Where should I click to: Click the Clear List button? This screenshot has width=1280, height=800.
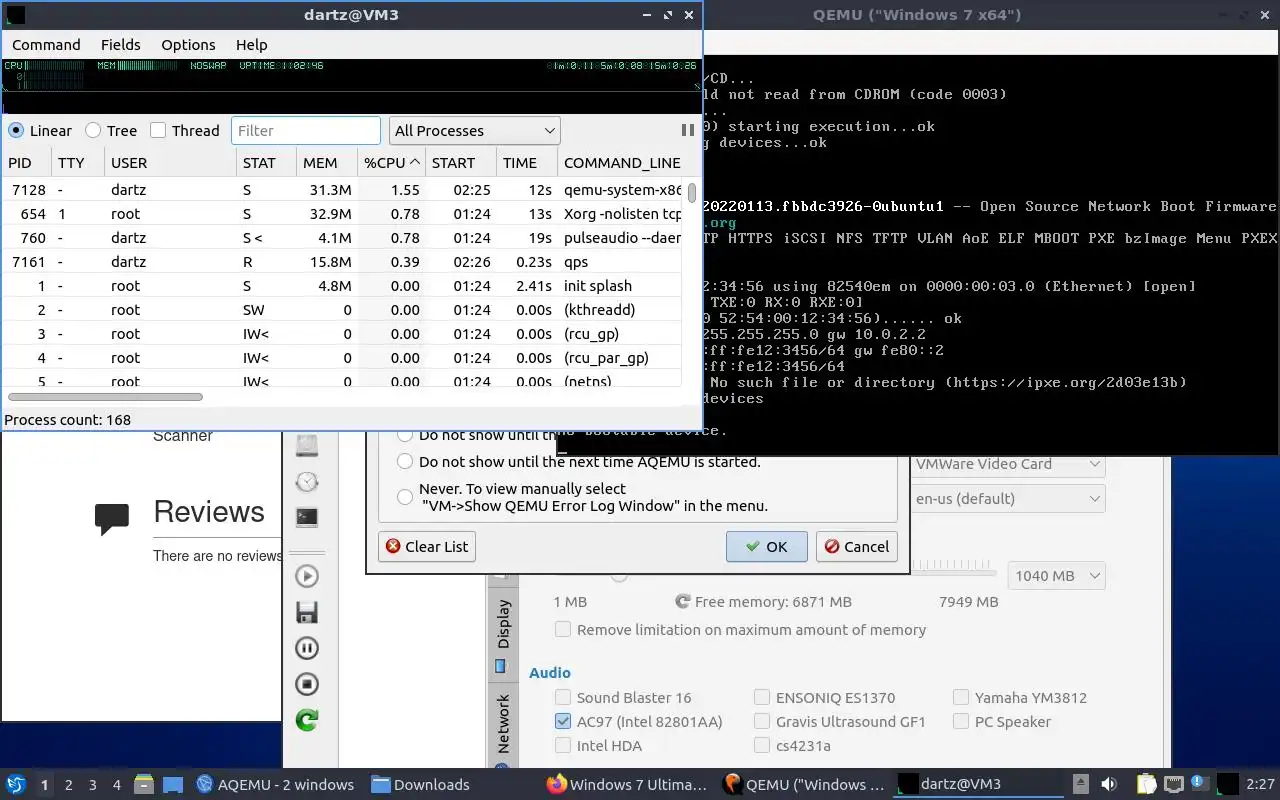pos(427,546)
